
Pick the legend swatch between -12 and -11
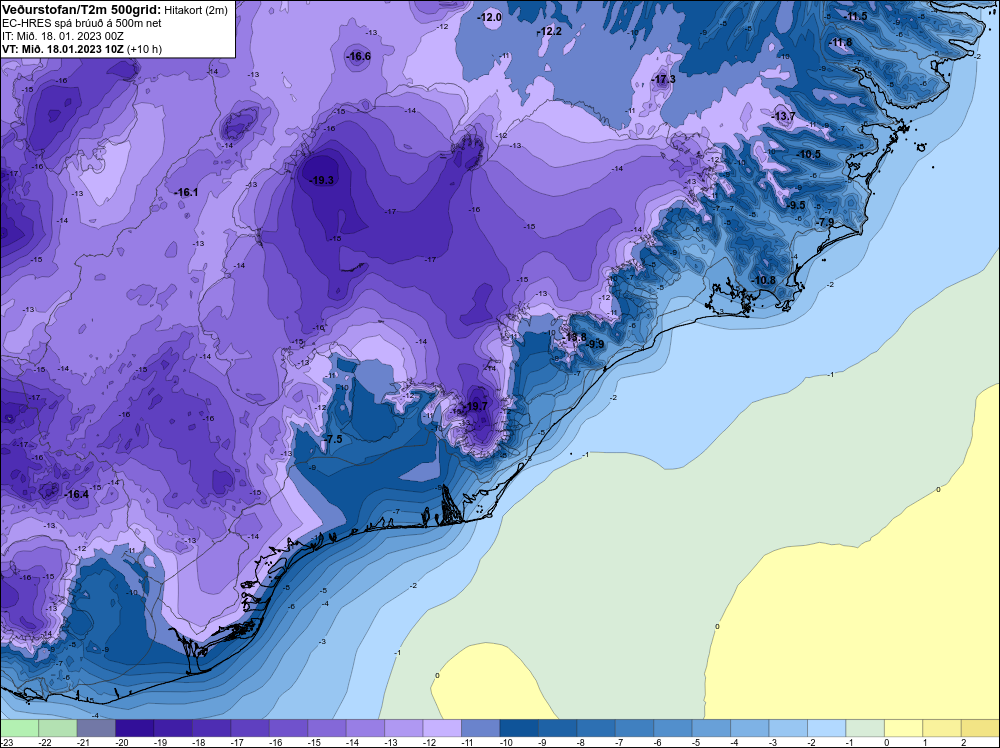pos(442,728)
